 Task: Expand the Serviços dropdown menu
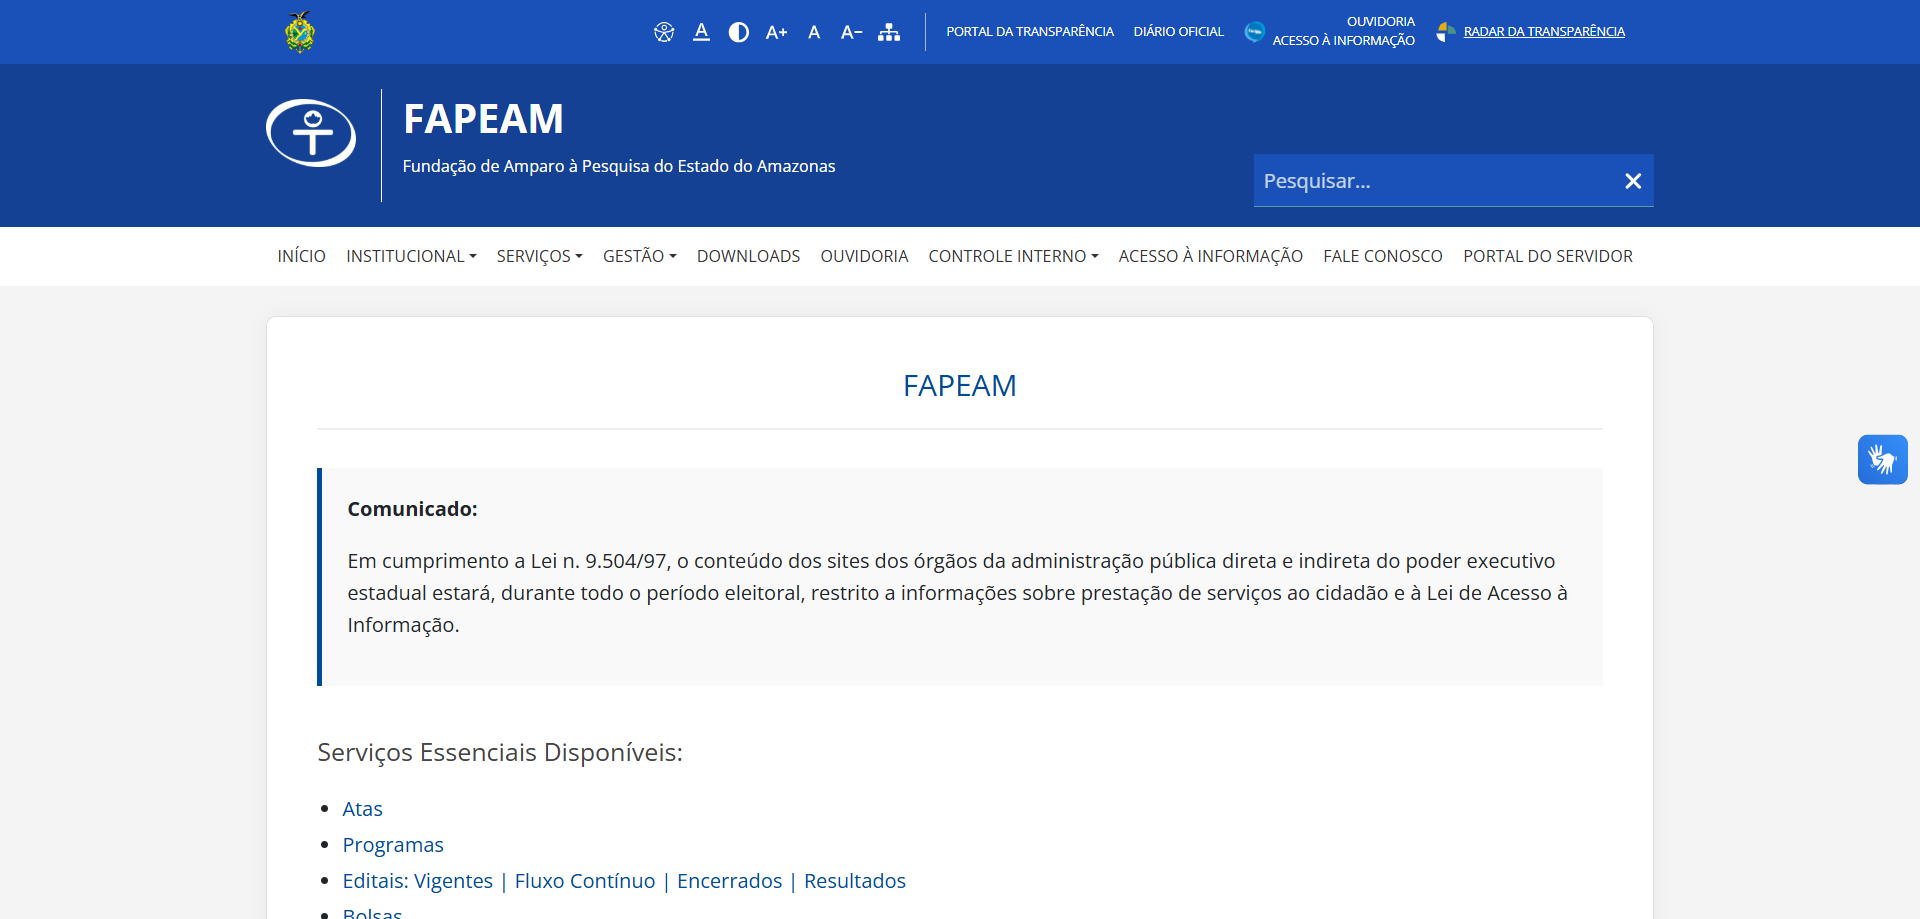[539, 256]
